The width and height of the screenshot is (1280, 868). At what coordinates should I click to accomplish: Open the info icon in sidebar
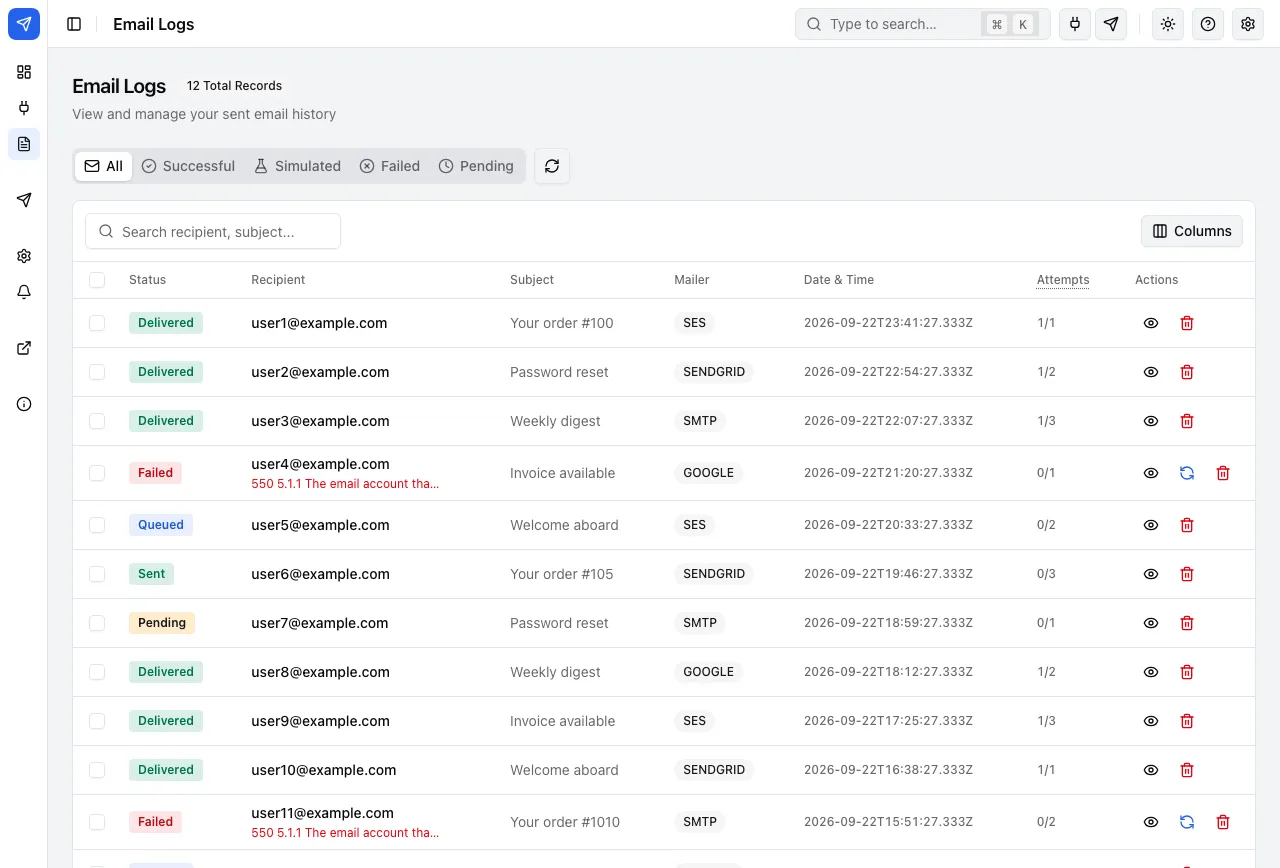(x=24, y=404)
